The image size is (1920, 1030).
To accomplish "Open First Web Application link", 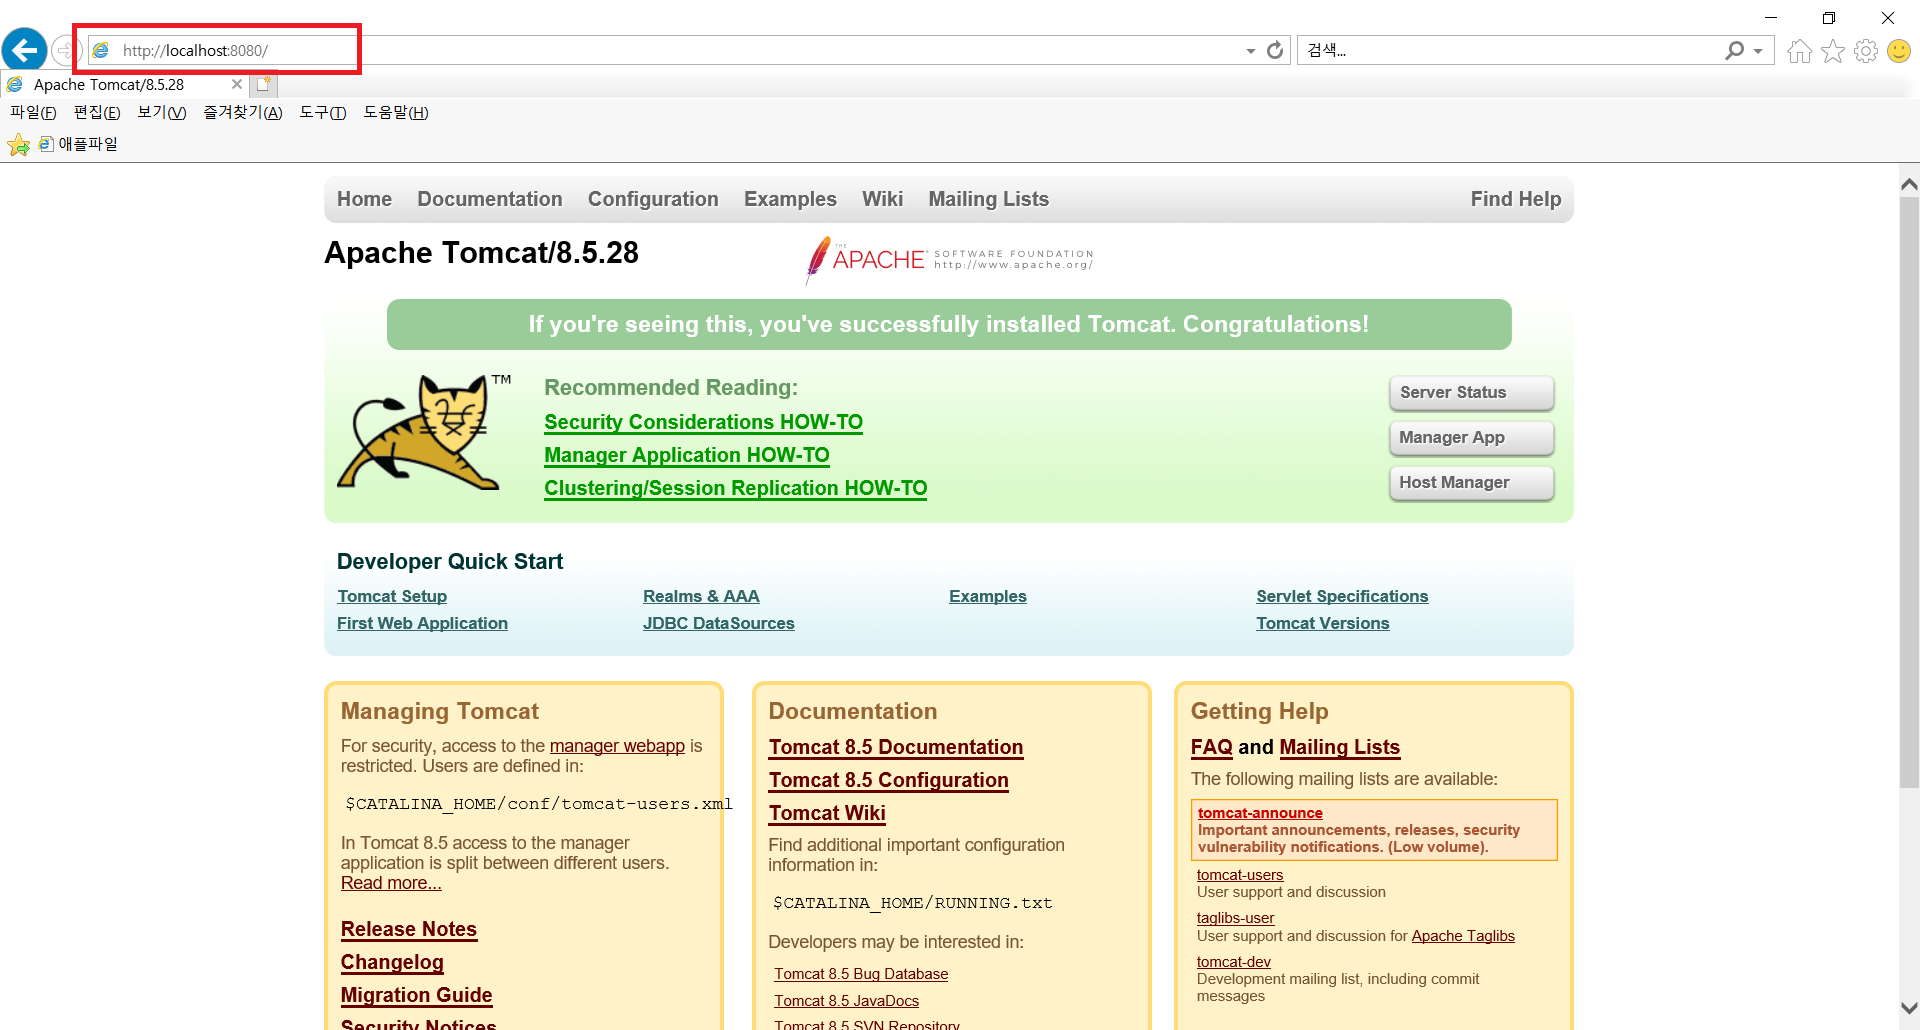I will (422, 623).
